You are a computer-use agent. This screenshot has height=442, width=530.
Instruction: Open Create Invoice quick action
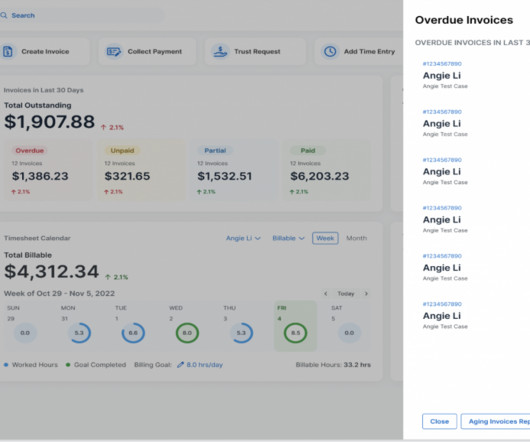pos(44,52)
